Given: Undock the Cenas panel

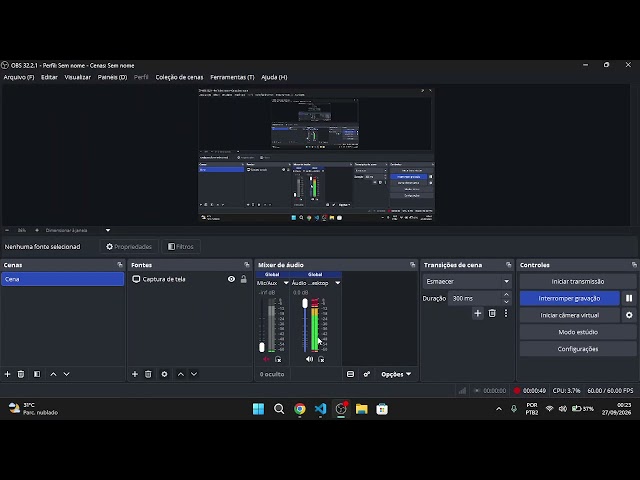Looking at the screenshot, I should coord(120,265).
